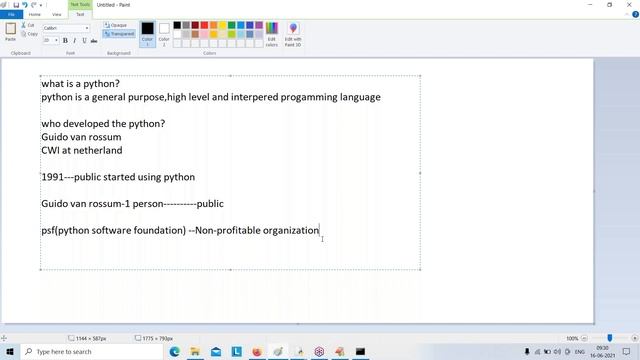Click the line 'CWI at netherland'
Screen dimensions: 640x360
coord(82,150)
